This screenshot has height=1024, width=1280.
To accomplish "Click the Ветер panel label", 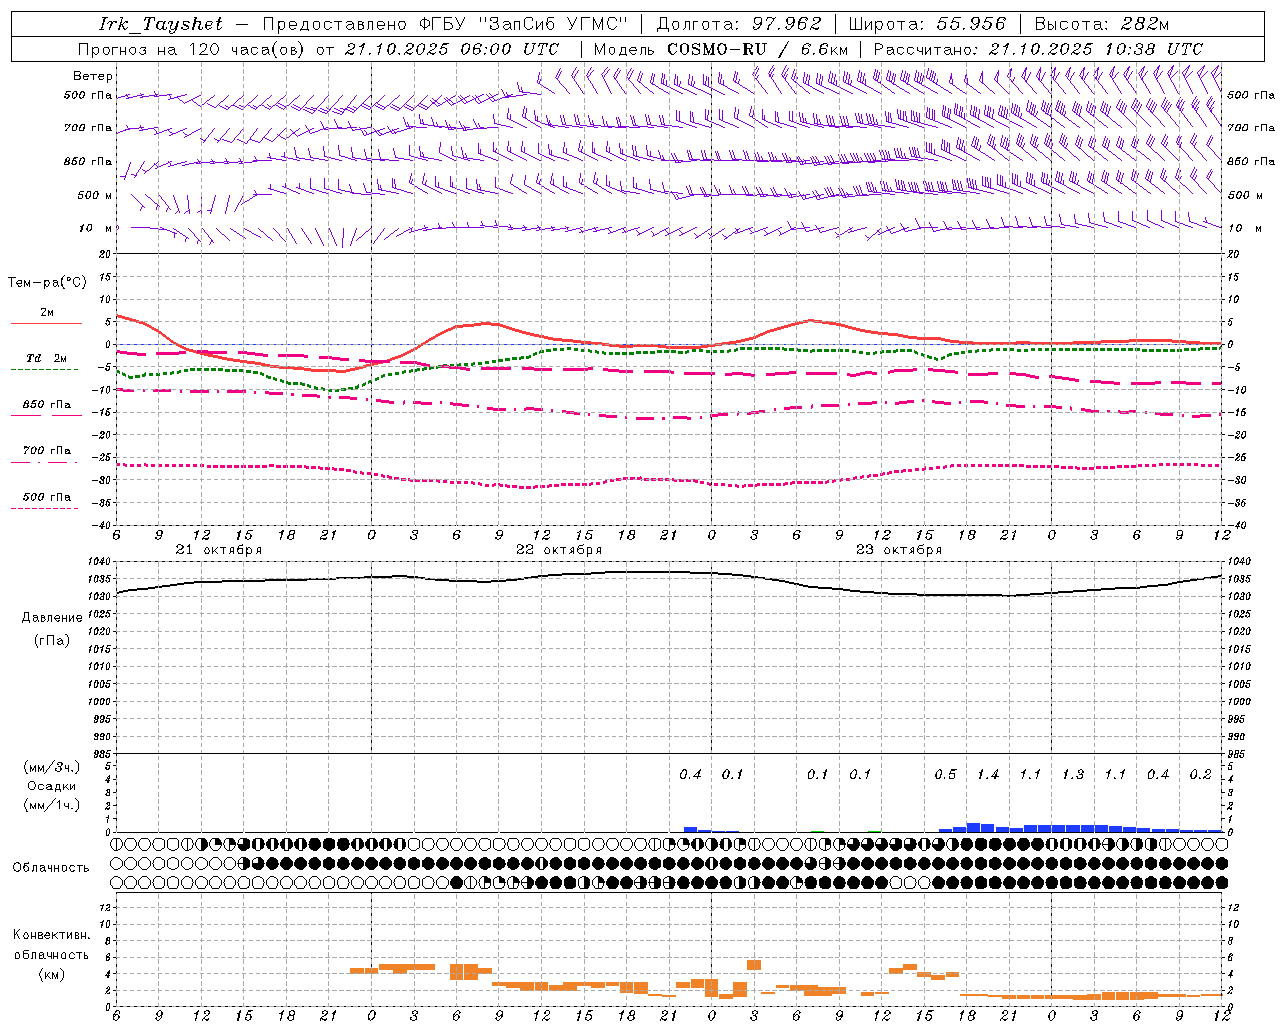I will 93,76.
